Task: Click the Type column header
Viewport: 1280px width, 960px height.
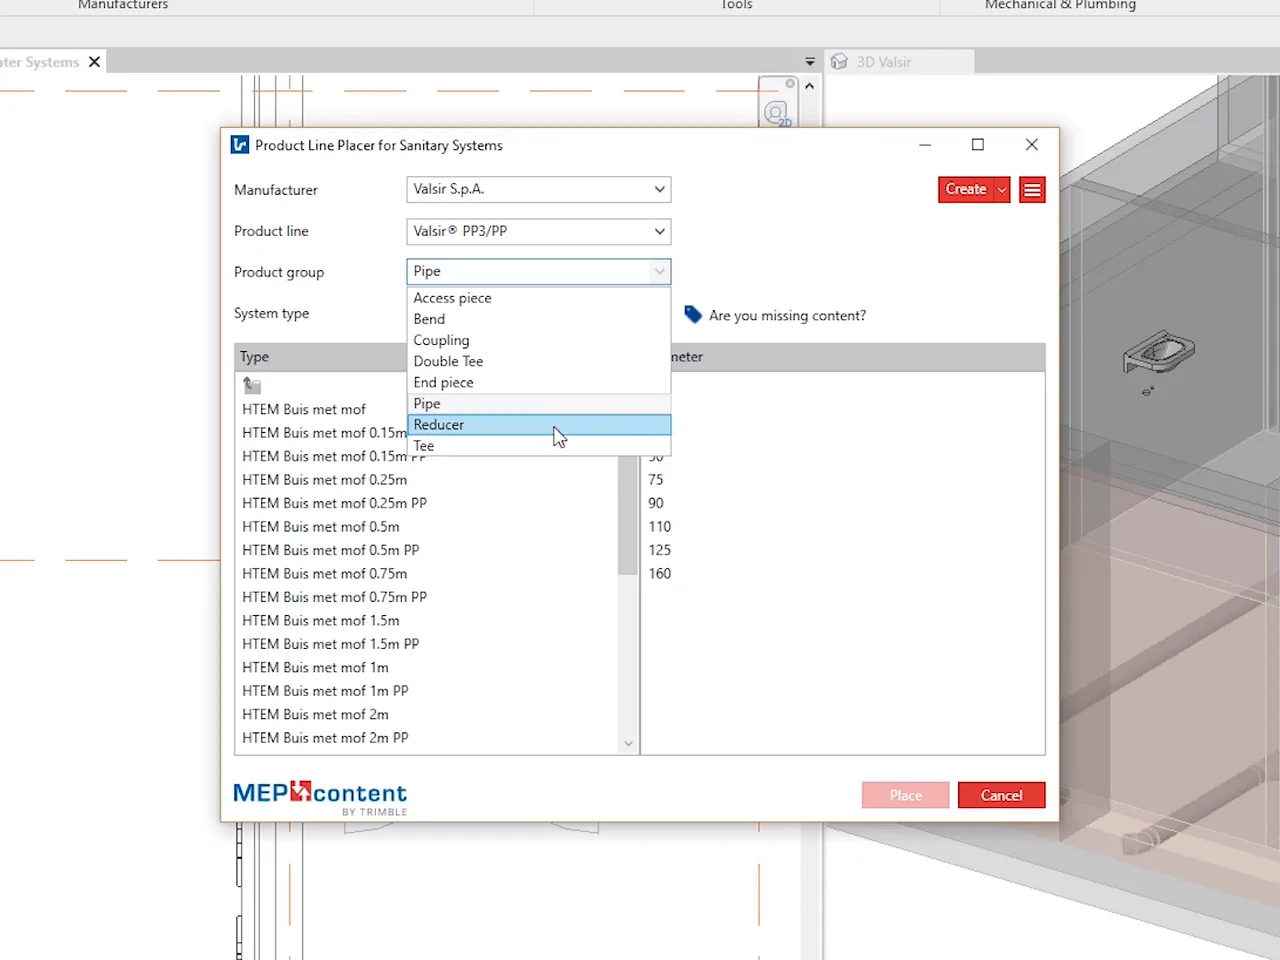Action: (320, 357)
